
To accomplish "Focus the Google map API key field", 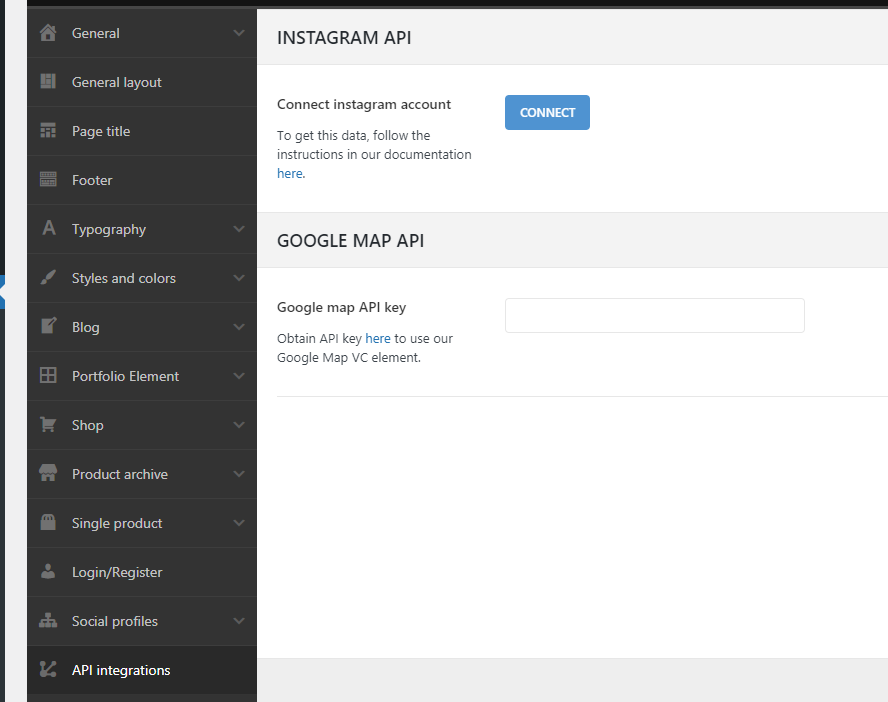I will coord(655,315).
